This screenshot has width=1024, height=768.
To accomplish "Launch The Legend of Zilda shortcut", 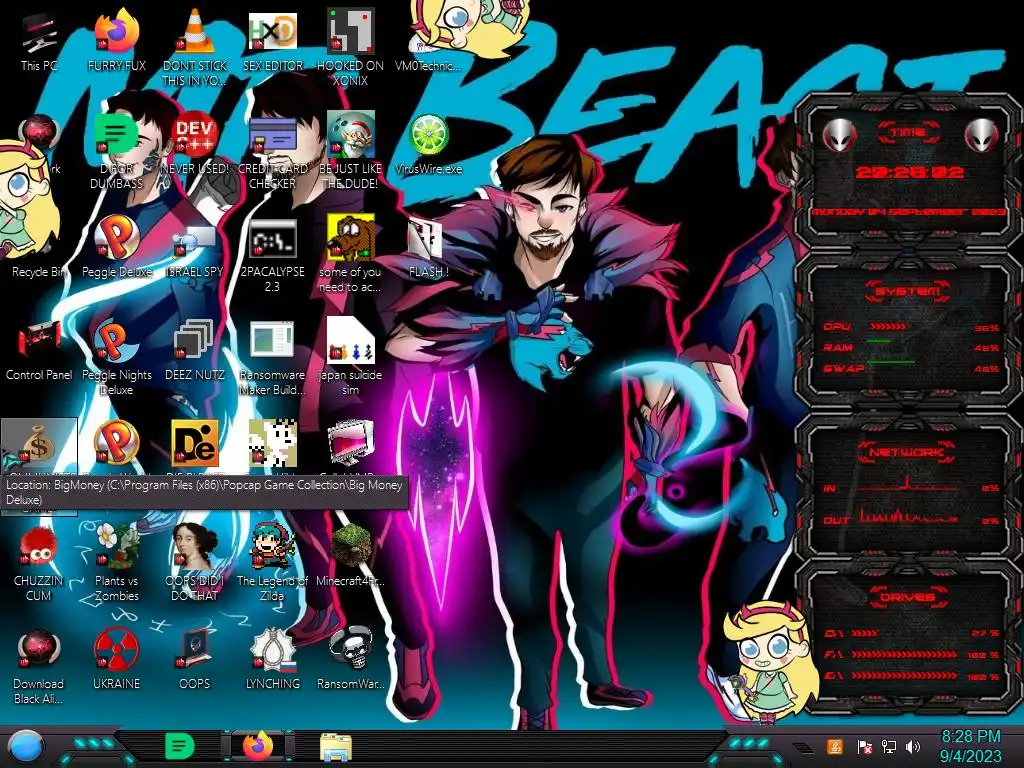I will [272, 564].
